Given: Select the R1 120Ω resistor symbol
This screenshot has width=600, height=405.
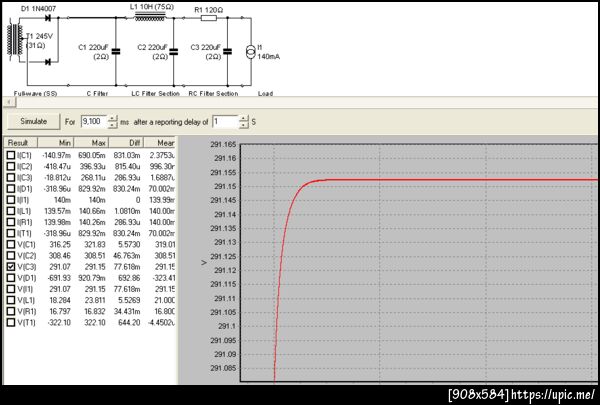Looking at the screenshot, I should 209,18.
